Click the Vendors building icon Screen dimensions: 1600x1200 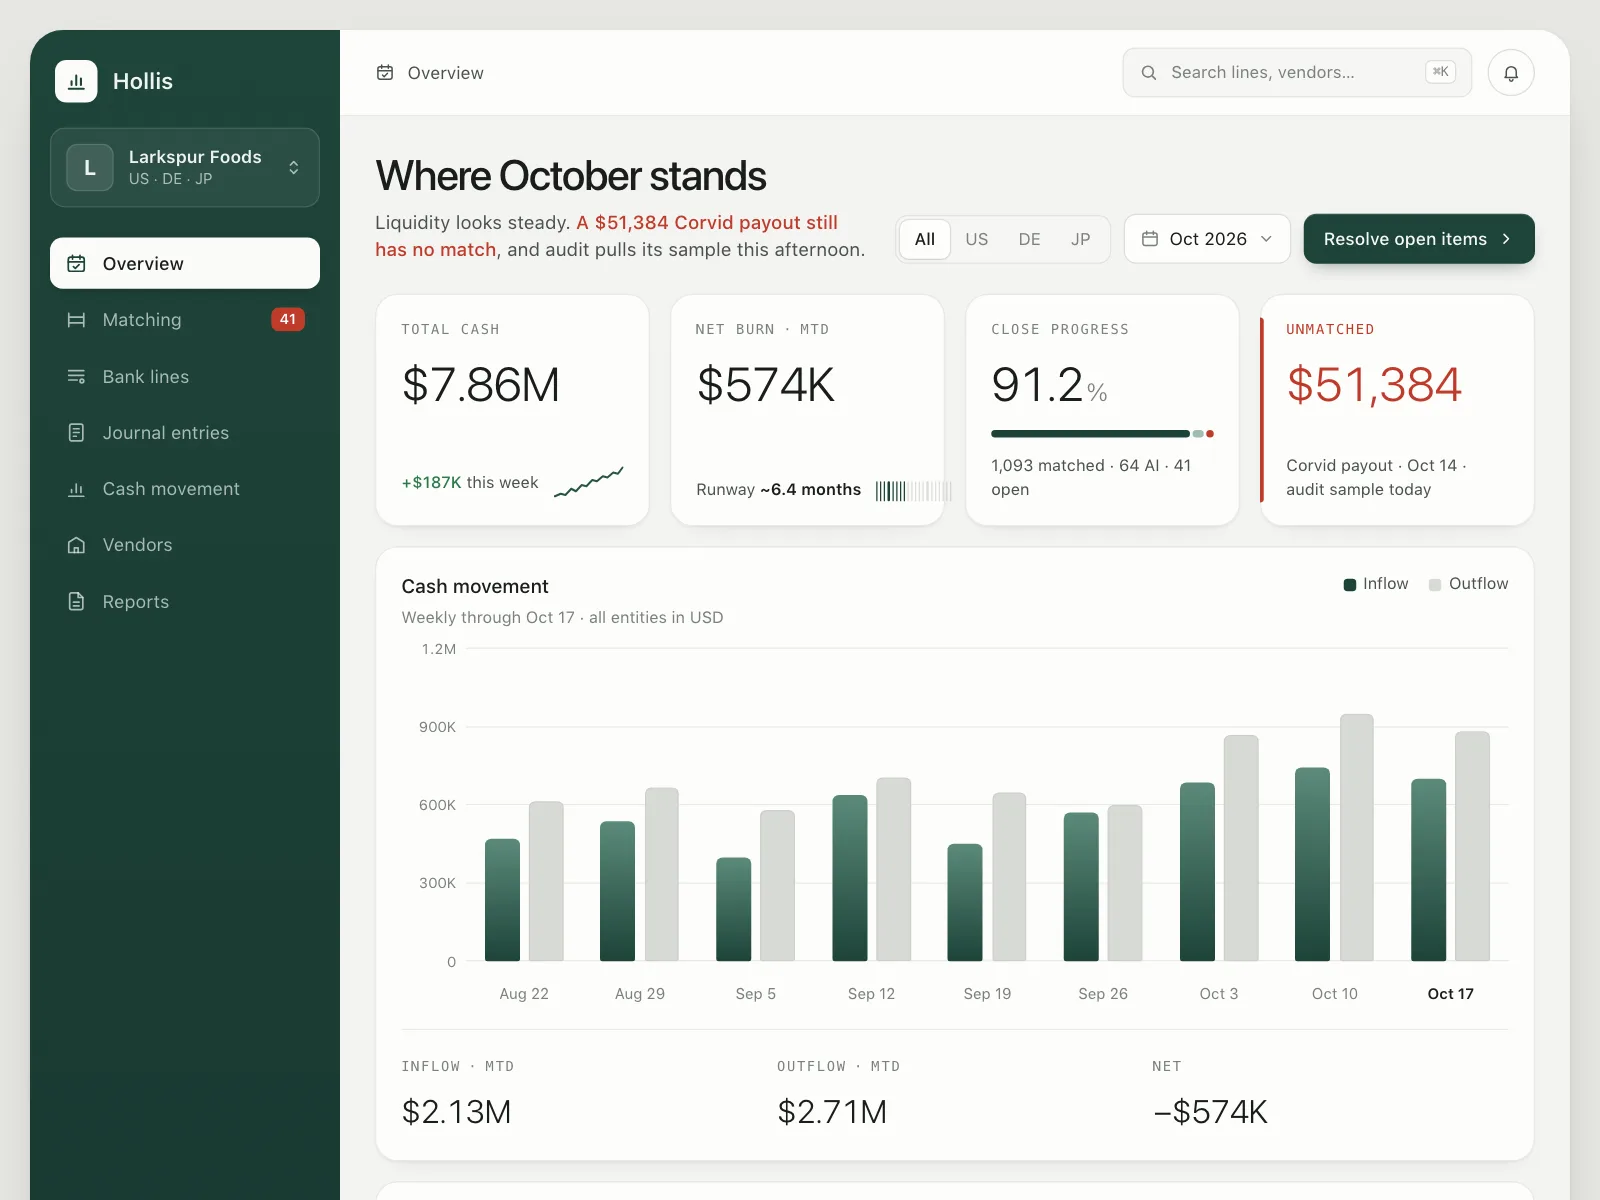[x=76, y=545]
